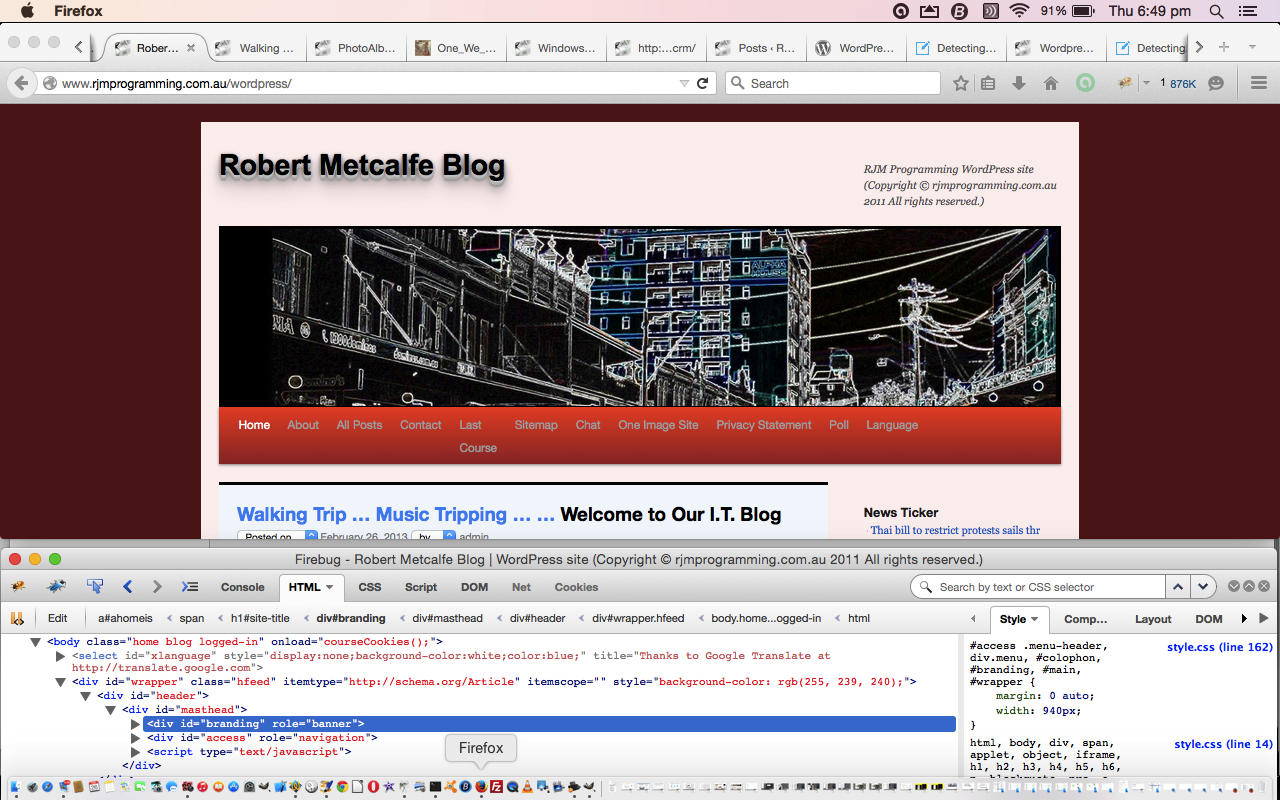Click the Wi-Fi icon in menu bar

click(x=1019, y=11)
